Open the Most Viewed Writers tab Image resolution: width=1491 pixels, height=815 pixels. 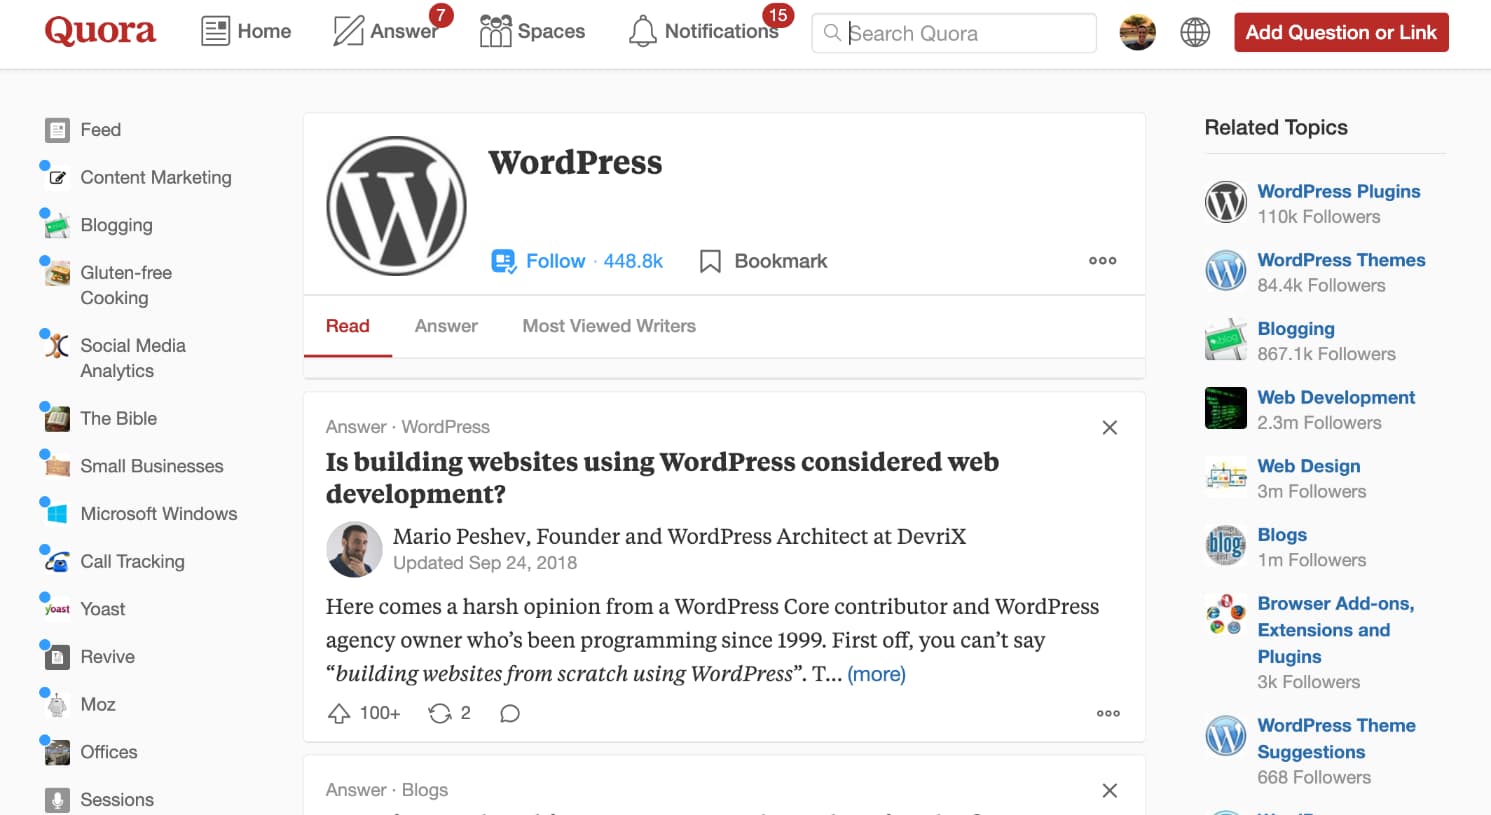tap(608, 326)
